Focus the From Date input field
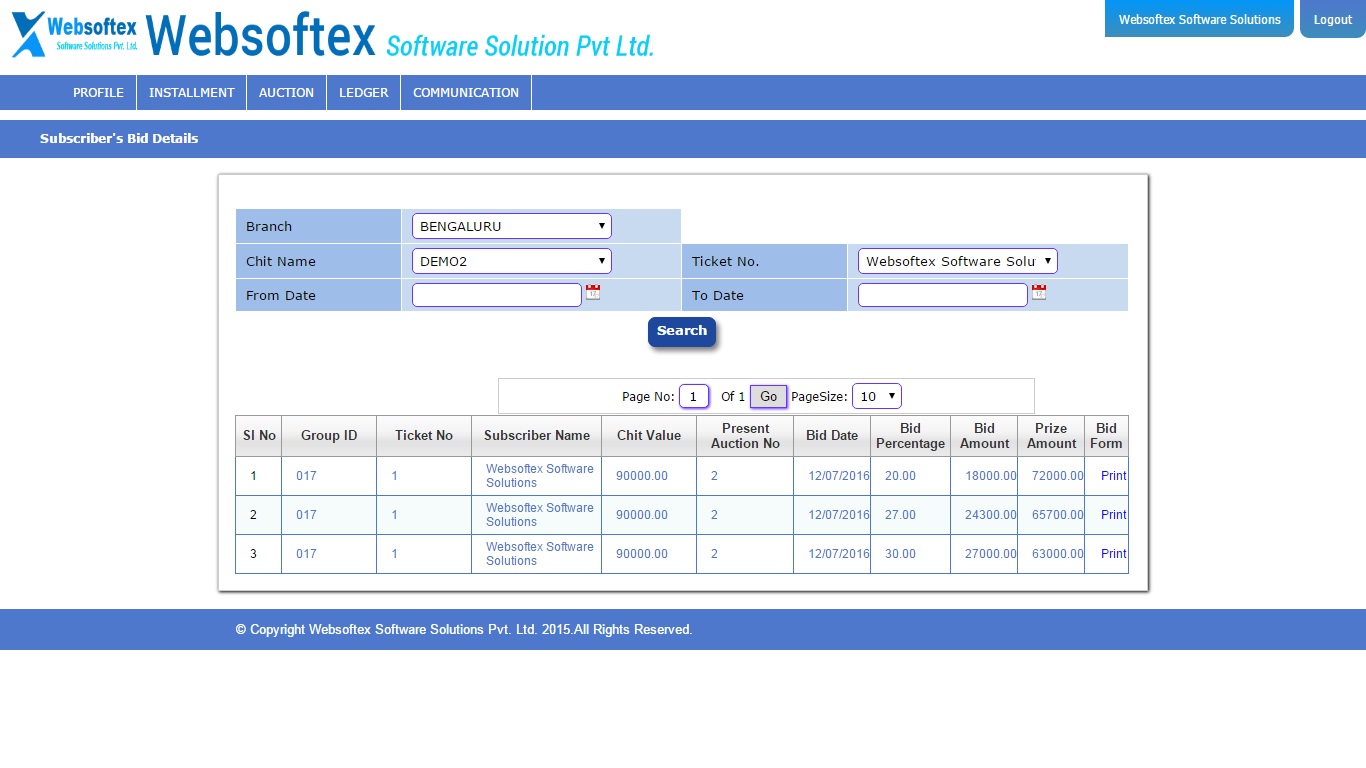 [497, 295]
